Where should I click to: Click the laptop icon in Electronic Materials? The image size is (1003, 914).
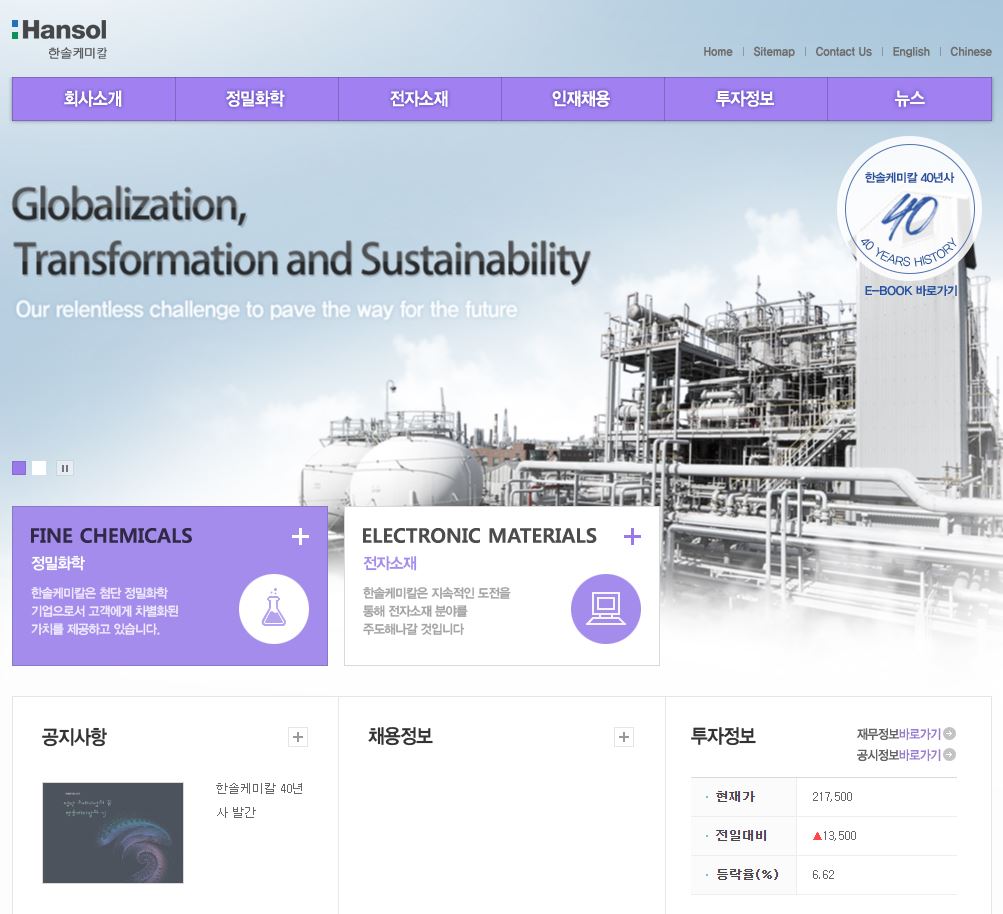click(x=606, y=609)
